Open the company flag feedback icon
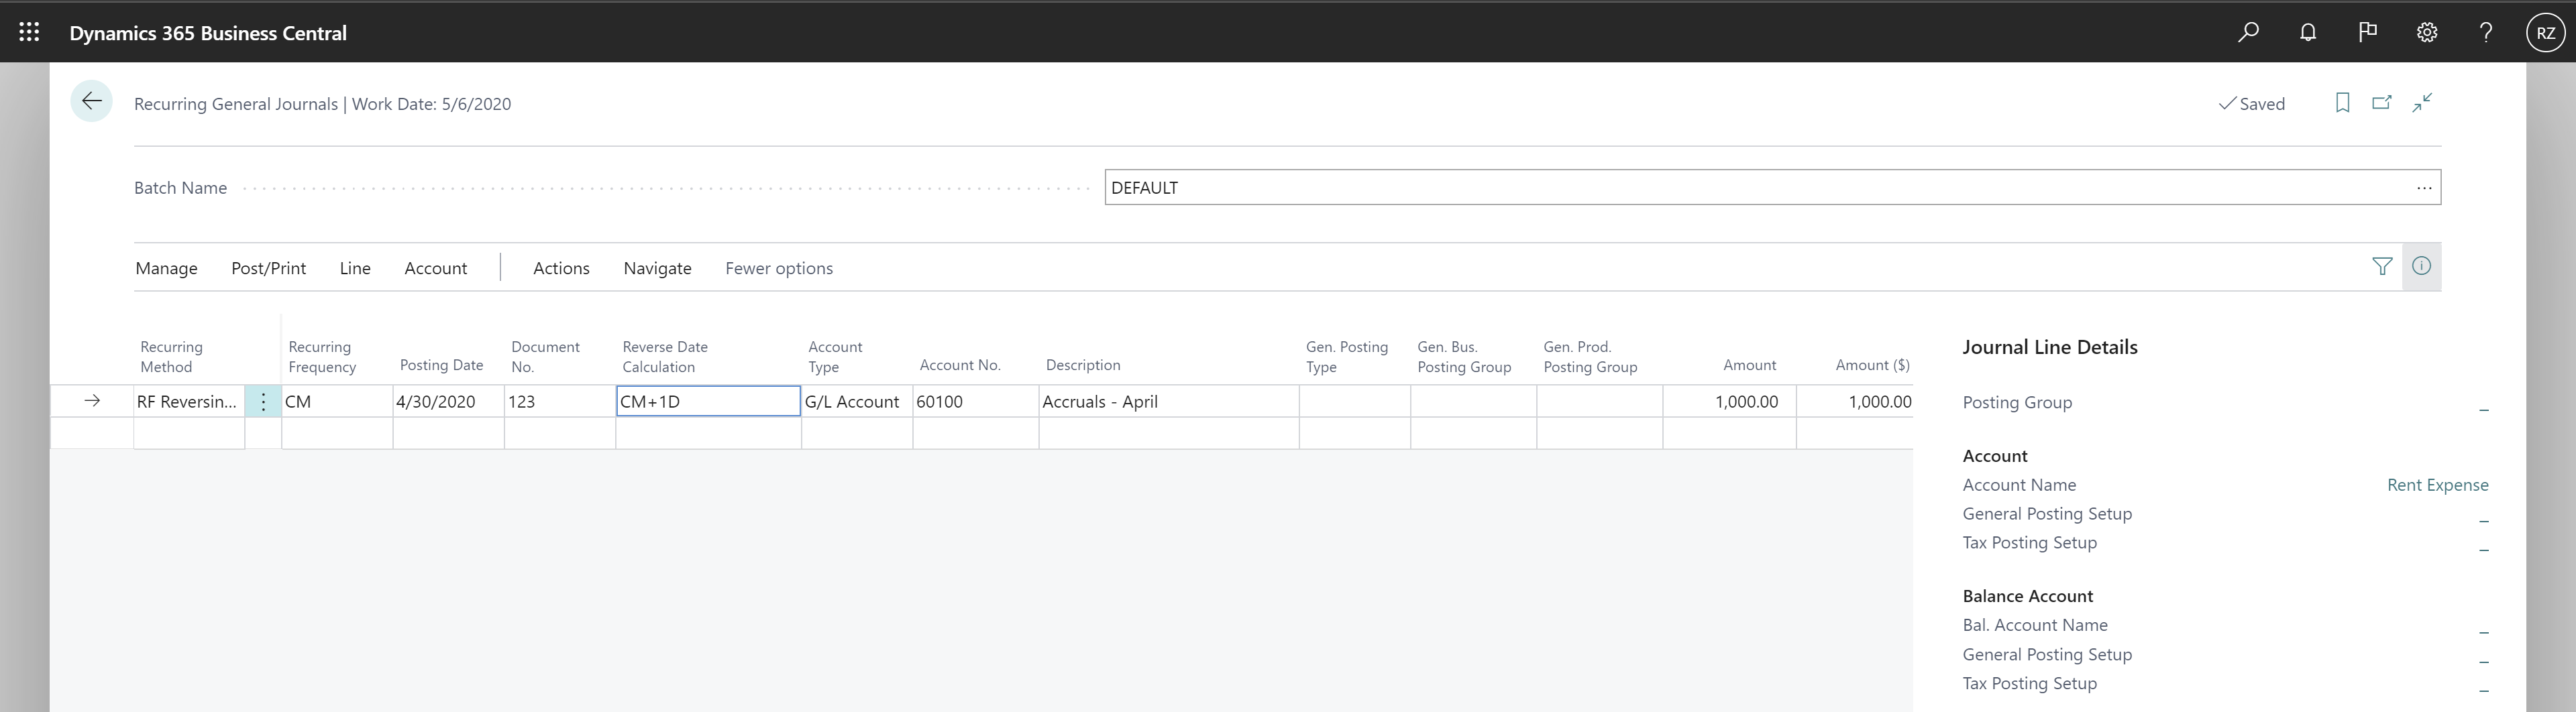The height and width of the screenshot is (712, 2576). (x=2368, y=31)
